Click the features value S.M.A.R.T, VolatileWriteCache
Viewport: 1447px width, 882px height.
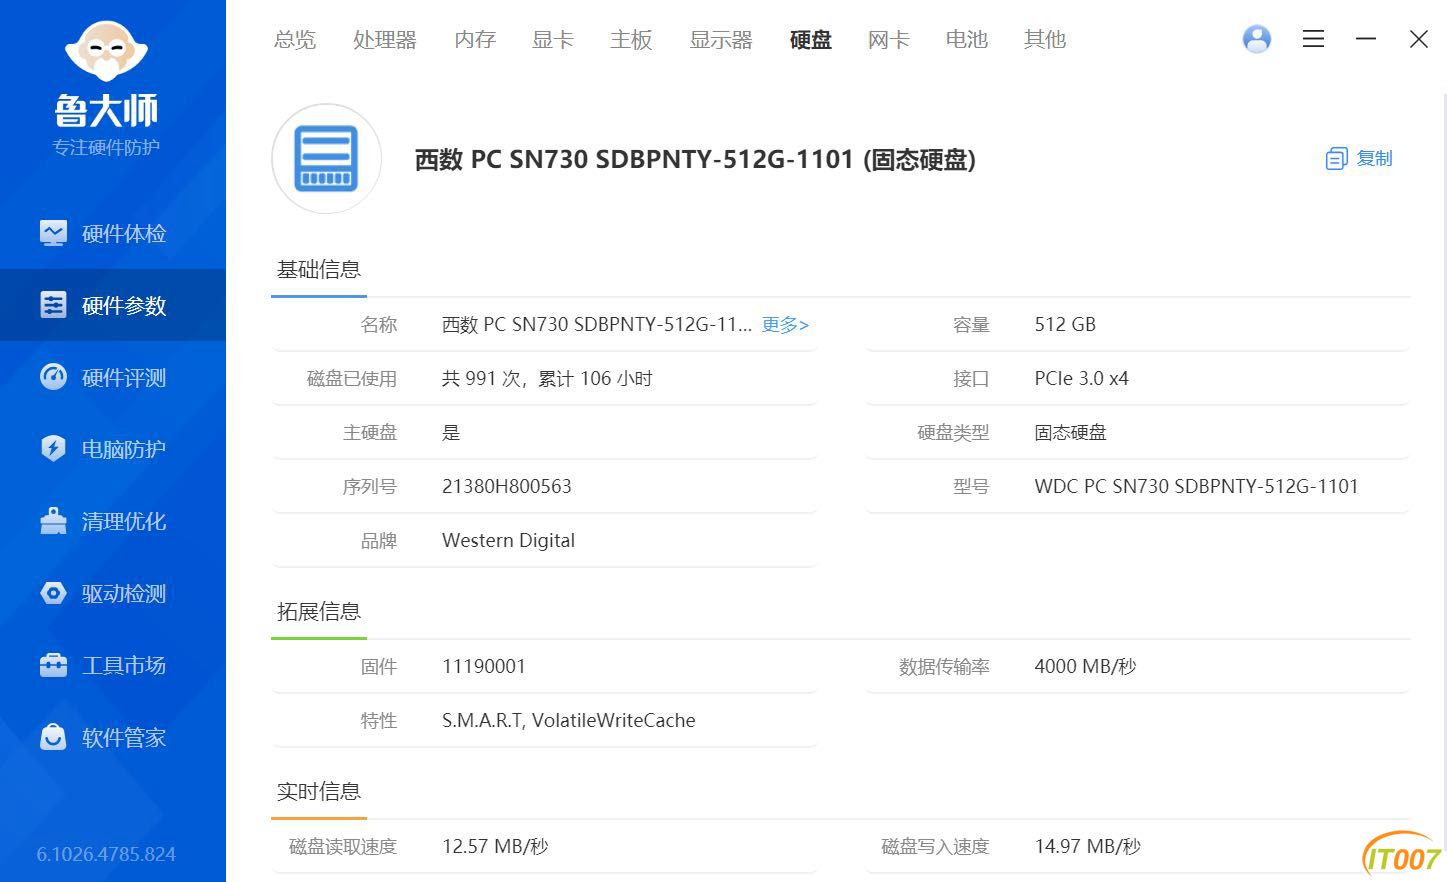tap(569, 721)
